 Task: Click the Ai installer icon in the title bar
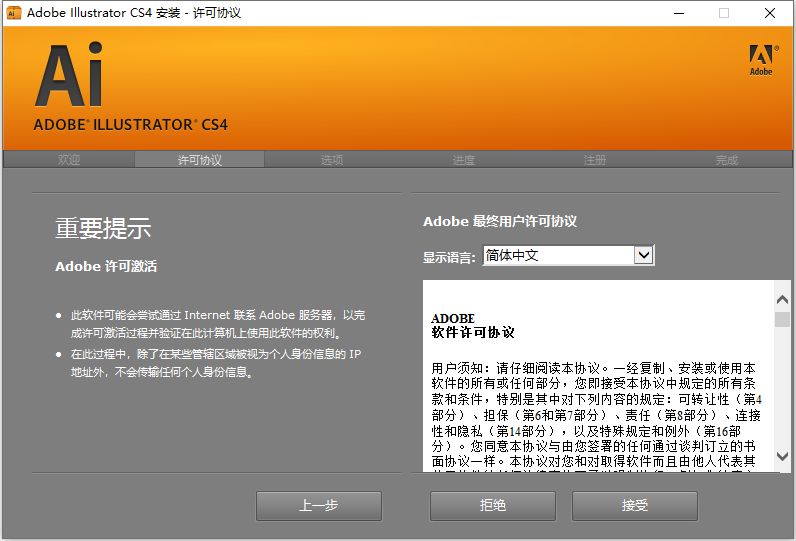pyautogui.click(x=14, y=13)
